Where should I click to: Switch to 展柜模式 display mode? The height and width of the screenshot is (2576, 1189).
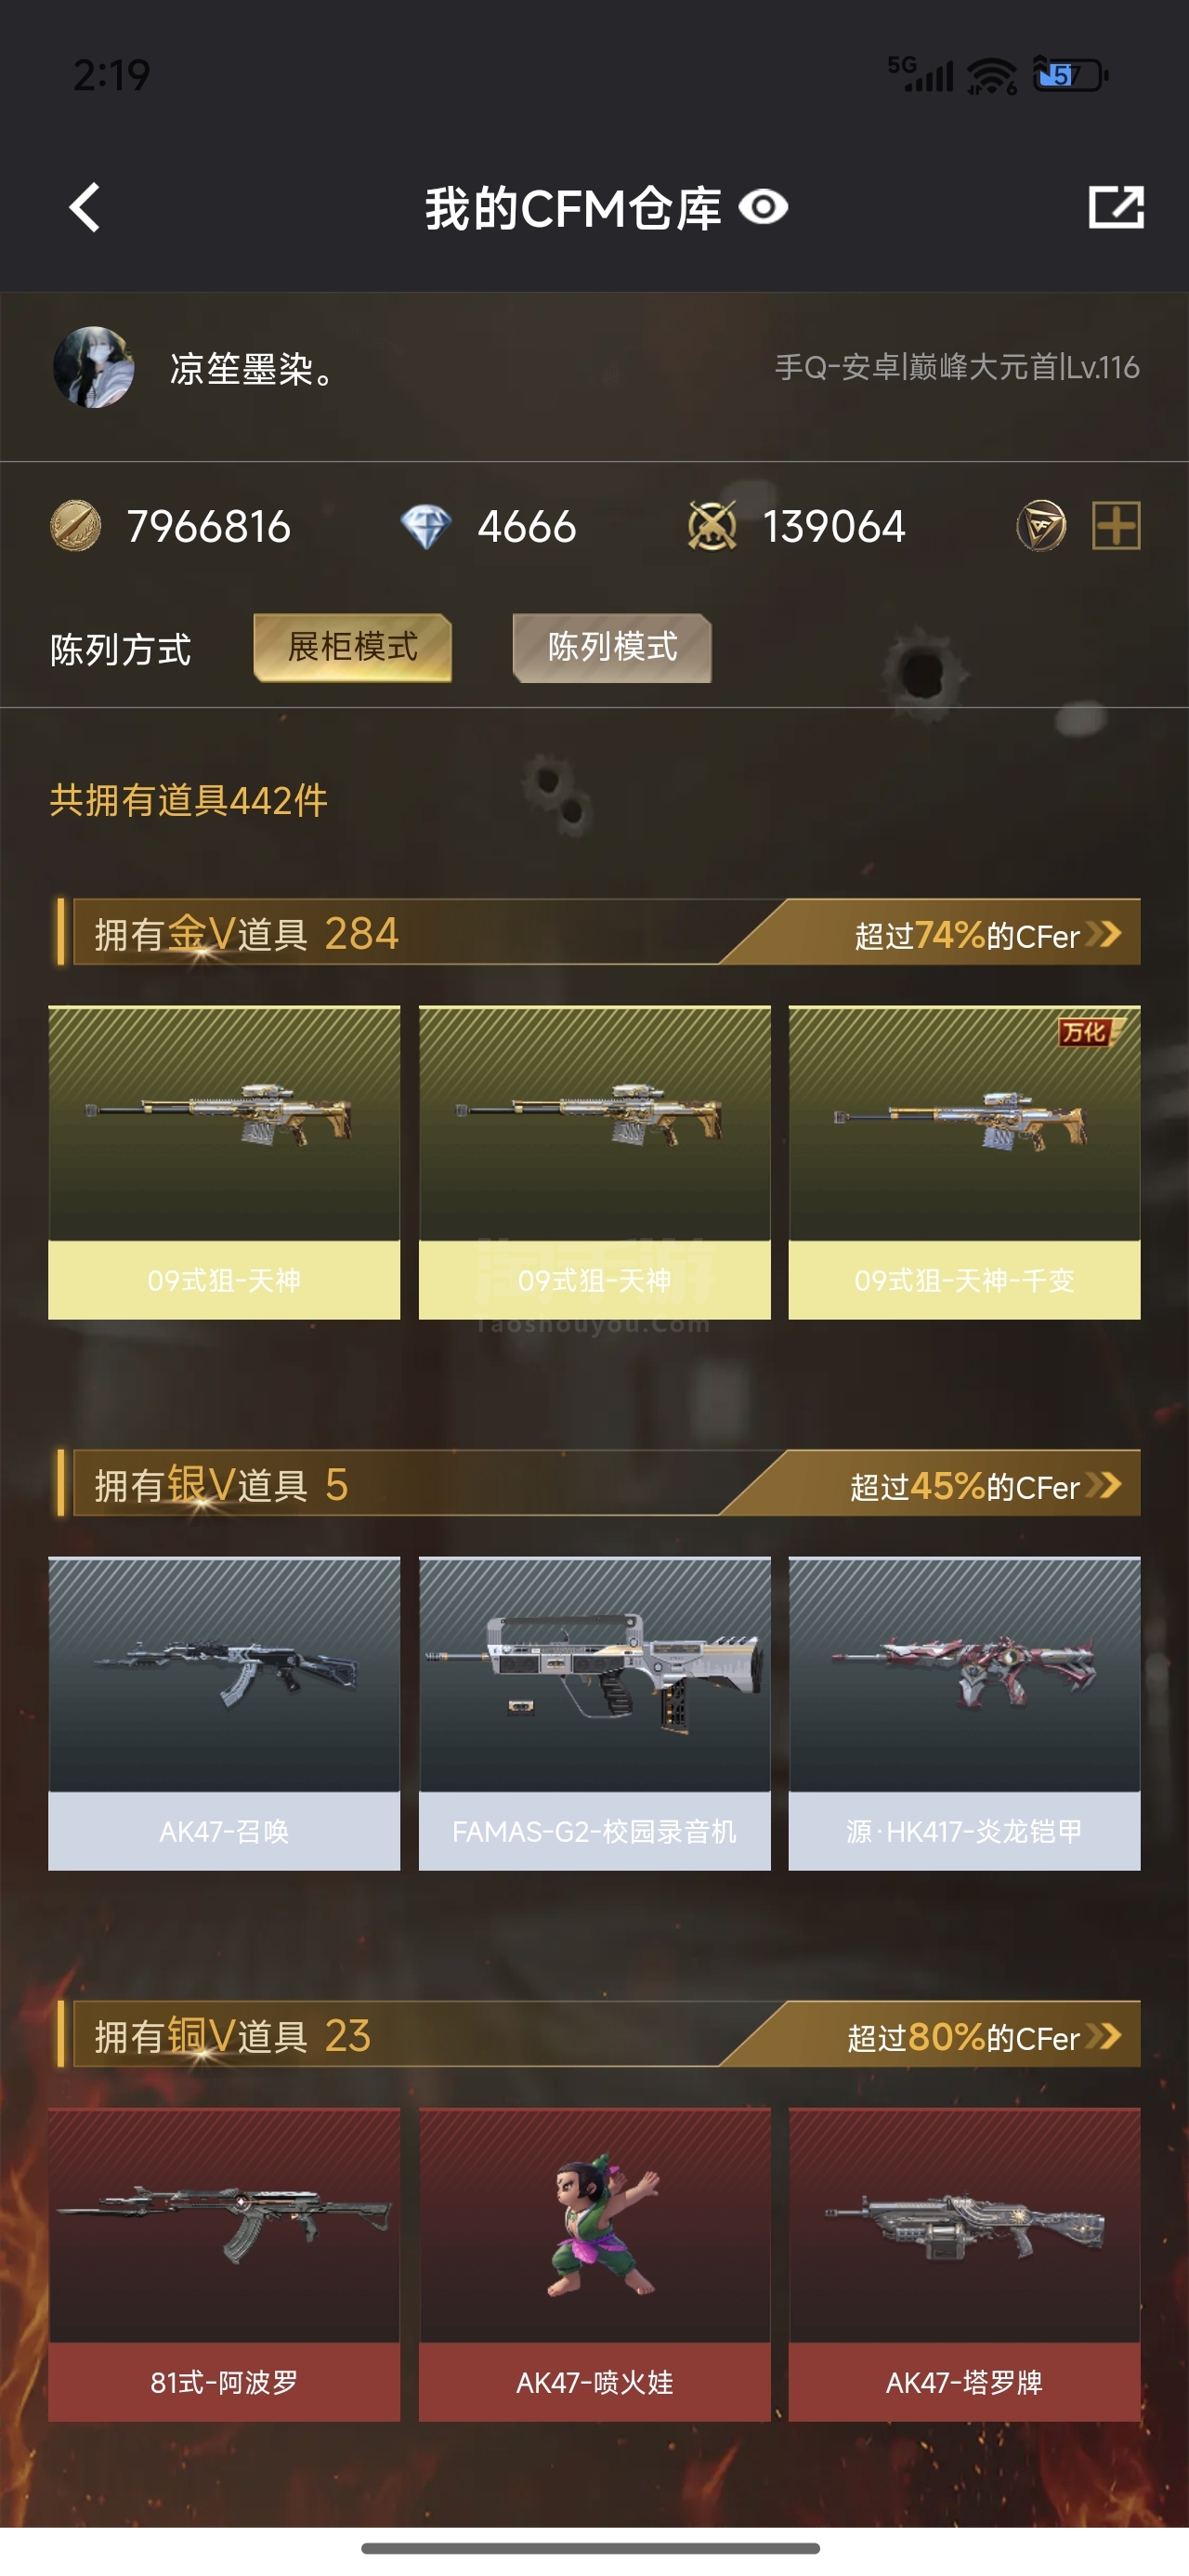pyautogui.click(x=353, y=647)
